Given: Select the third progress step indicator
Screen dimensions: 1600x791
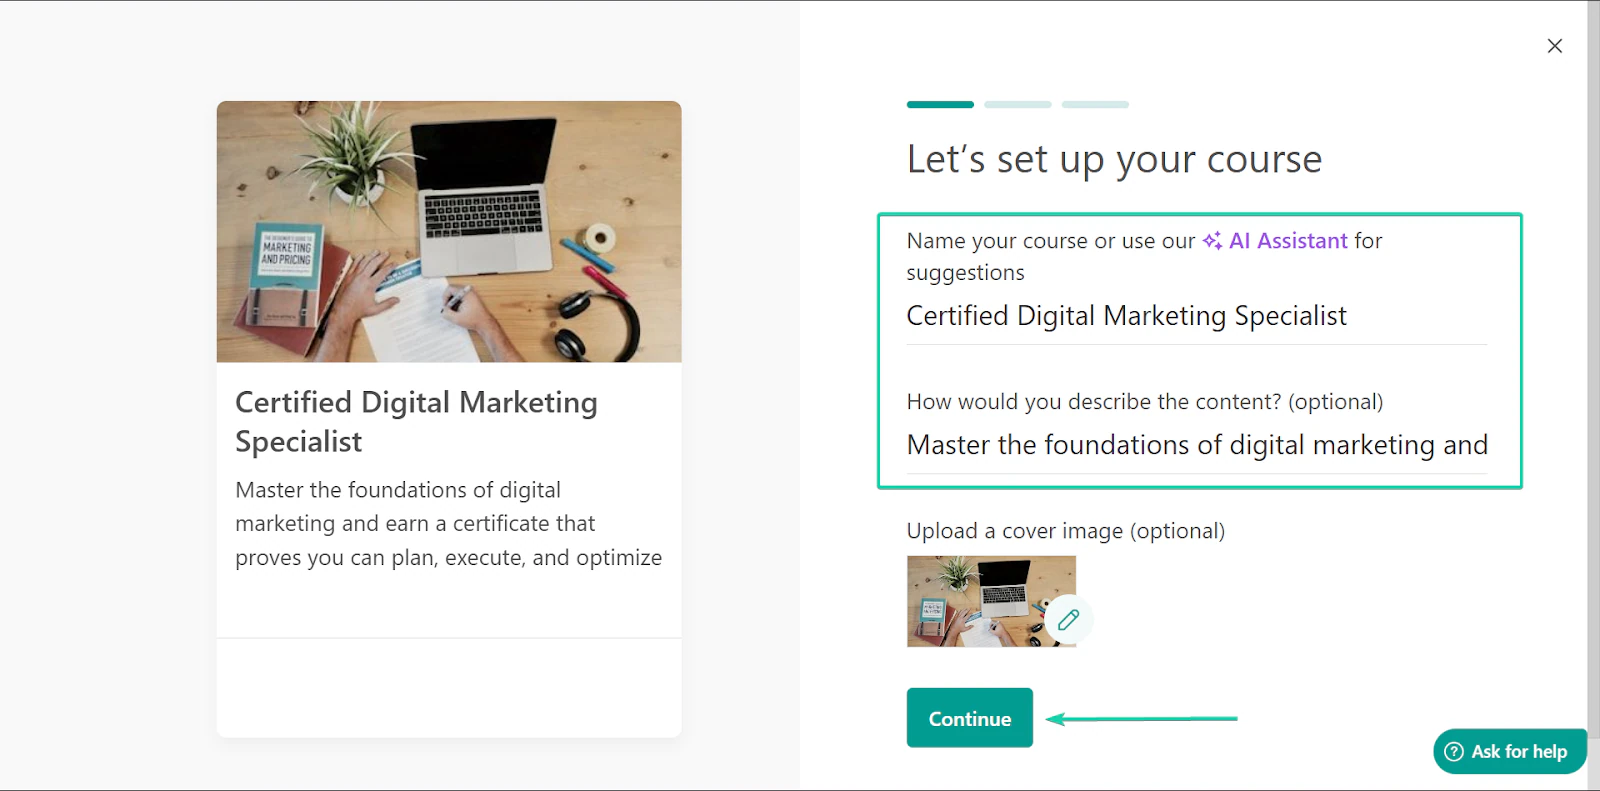Looking at the screenshot, I should [x=1095, y=104].
